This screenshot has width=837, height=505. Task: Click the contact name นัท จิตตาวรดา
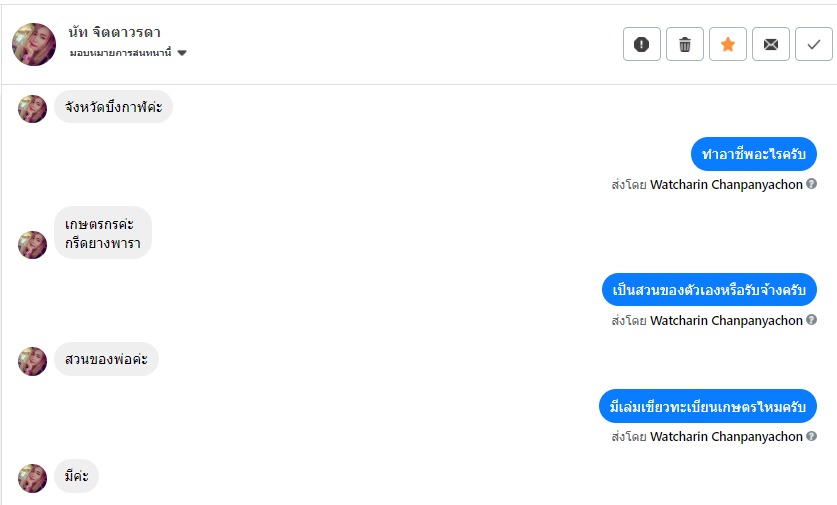point(115,32)
